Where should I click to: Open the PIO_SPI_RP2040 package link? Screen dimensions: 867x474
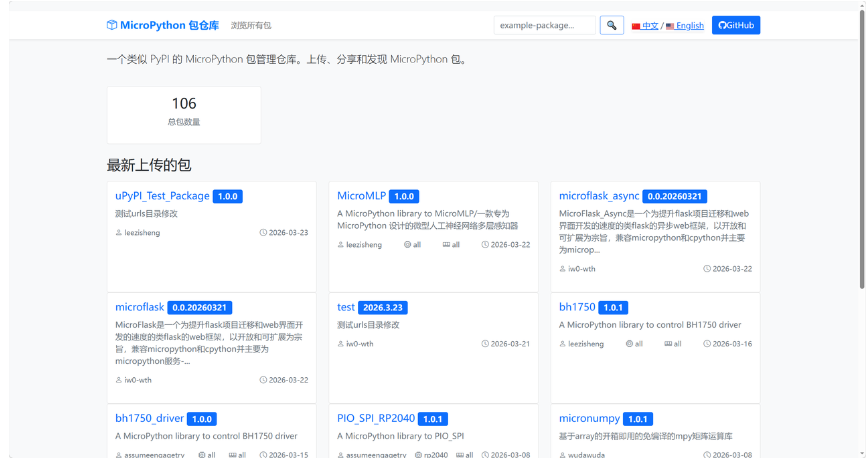[376, 419]
